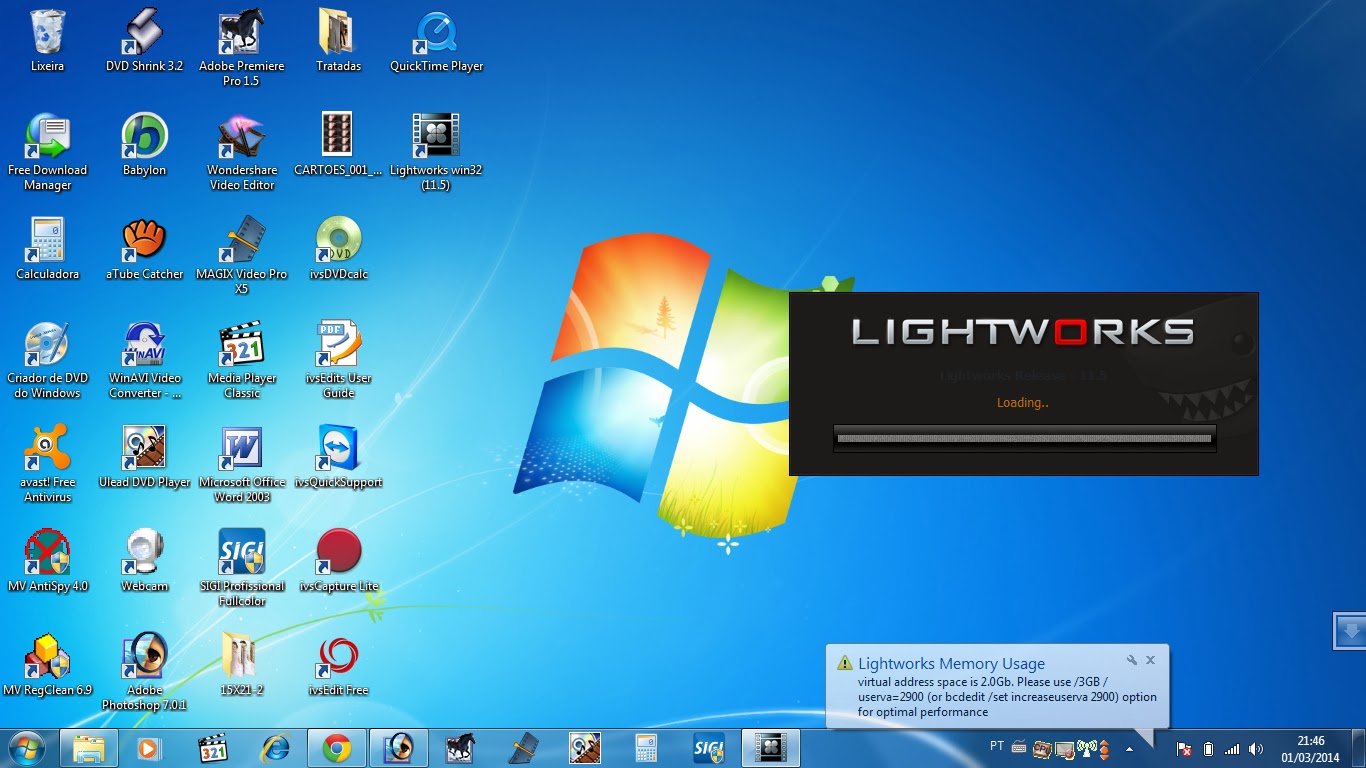Open the Action Center flag icon
1366x768 pixels.
coord(1184,748)
